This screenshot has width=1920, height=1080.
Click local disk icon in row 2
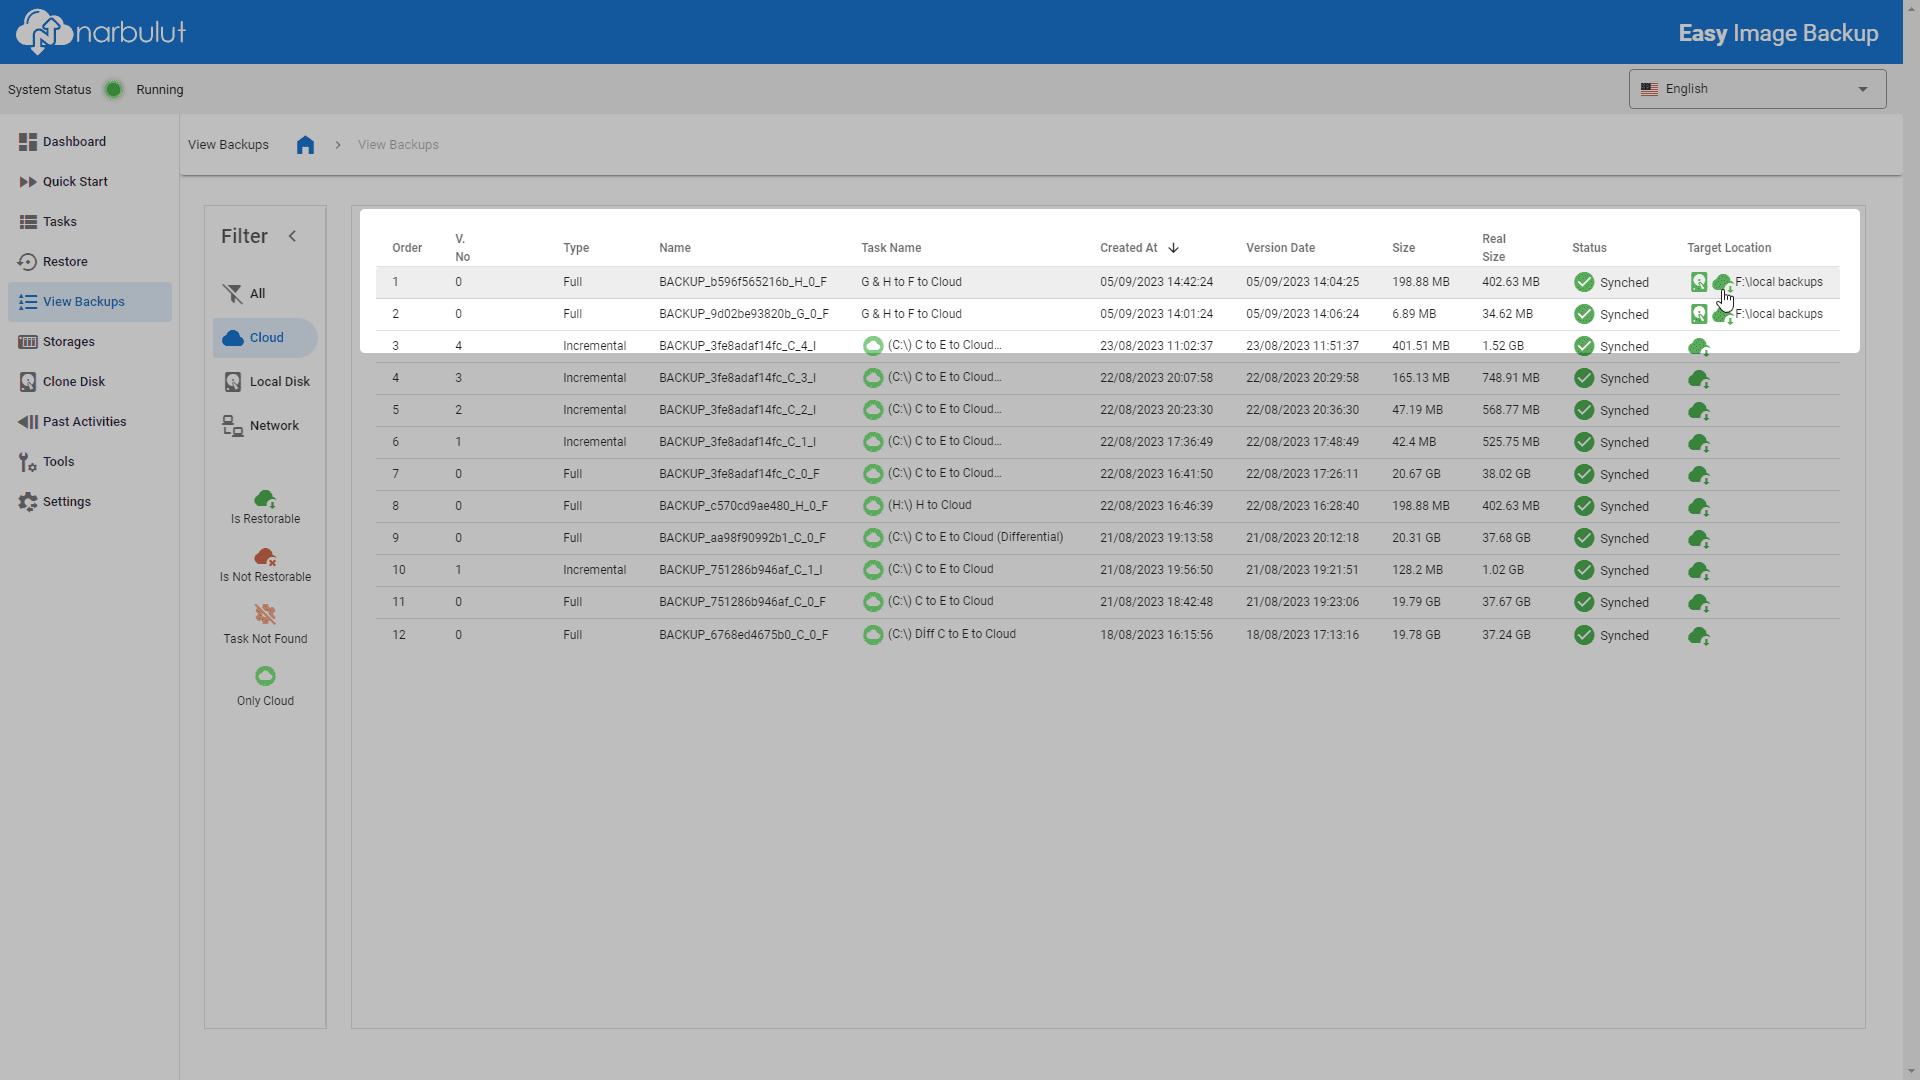[x=1698, y=314]
